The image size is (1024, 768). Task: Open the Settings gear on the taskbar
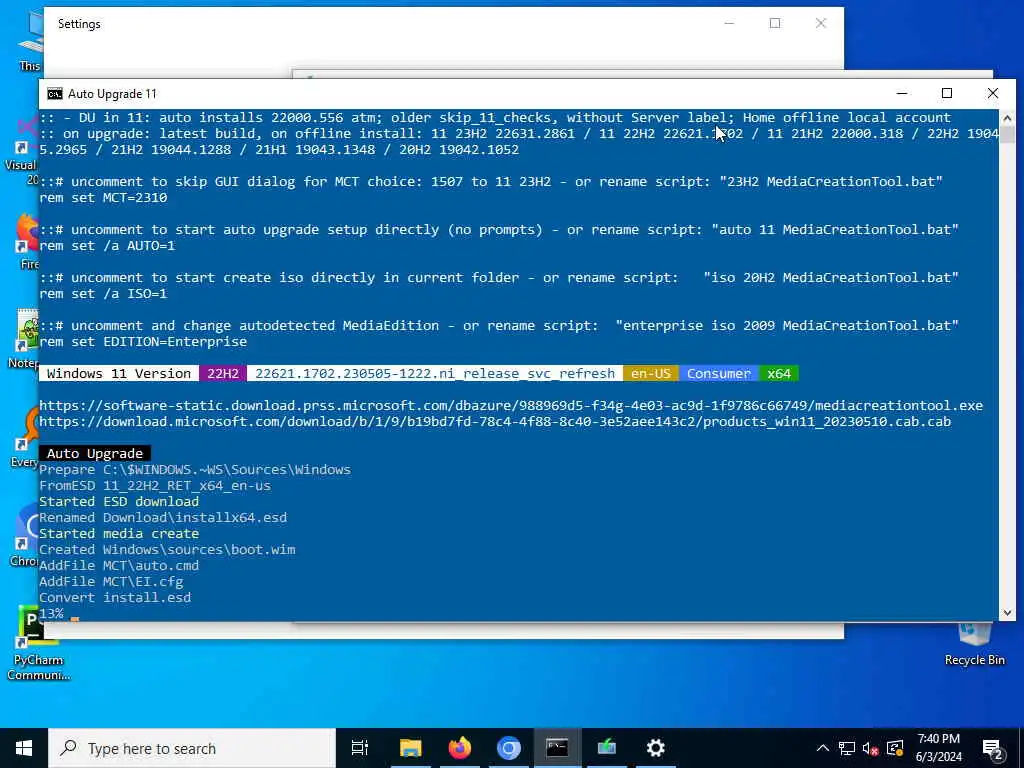[x=655, y=748]
